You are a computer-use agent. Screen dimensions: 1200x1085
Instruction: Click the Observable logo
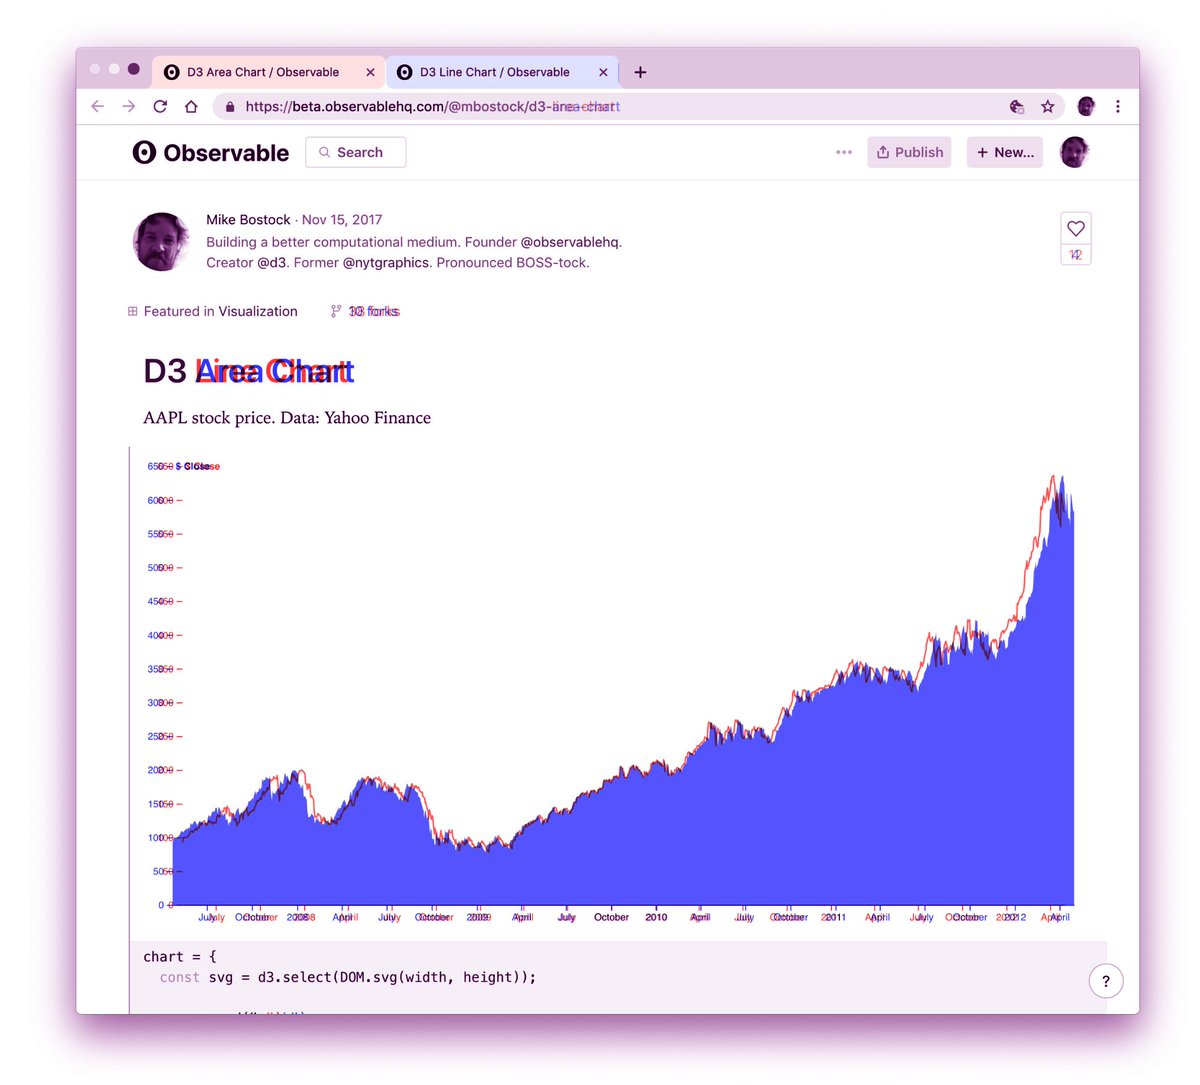pyautogui.click(x=211, y=153)
